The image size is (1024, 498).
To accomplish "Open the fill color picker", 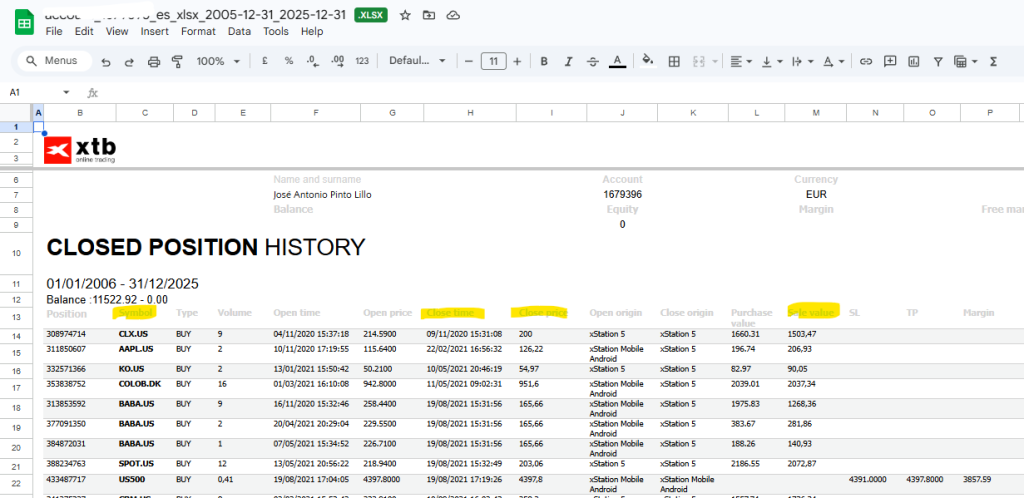I will (x=647, y=62).
